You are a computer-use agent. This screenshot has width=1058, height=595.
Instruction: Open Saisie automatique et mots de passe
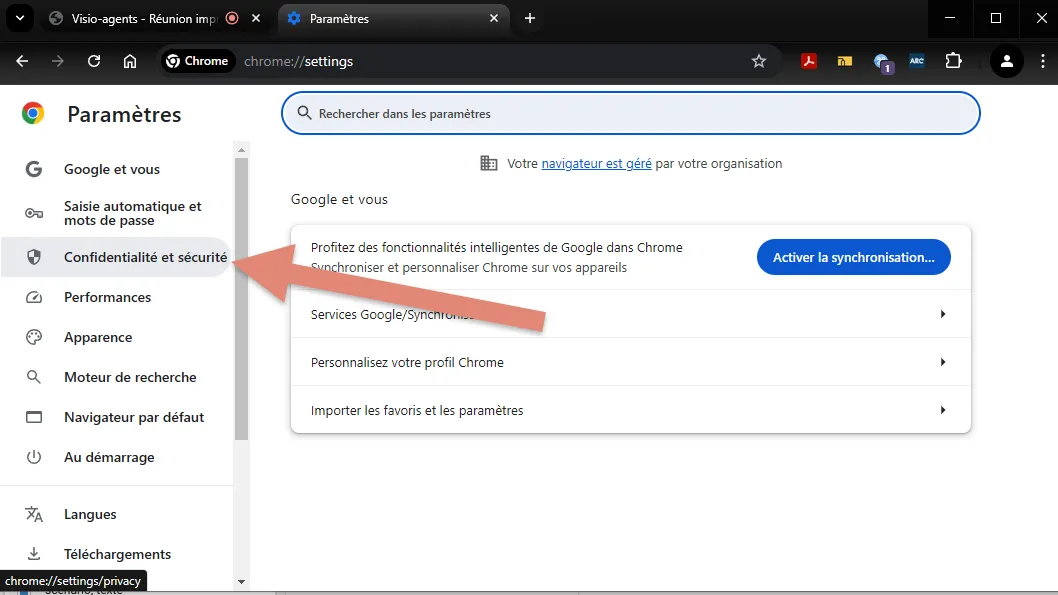116,213
